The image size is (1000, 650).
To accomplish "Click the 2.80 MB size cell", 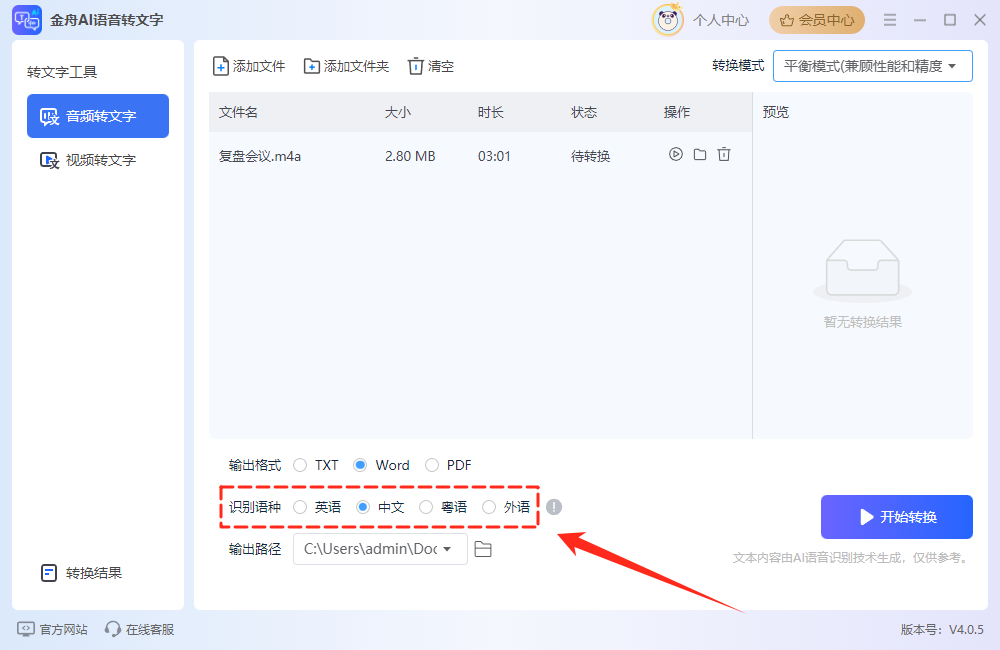I will click(410, 156).
